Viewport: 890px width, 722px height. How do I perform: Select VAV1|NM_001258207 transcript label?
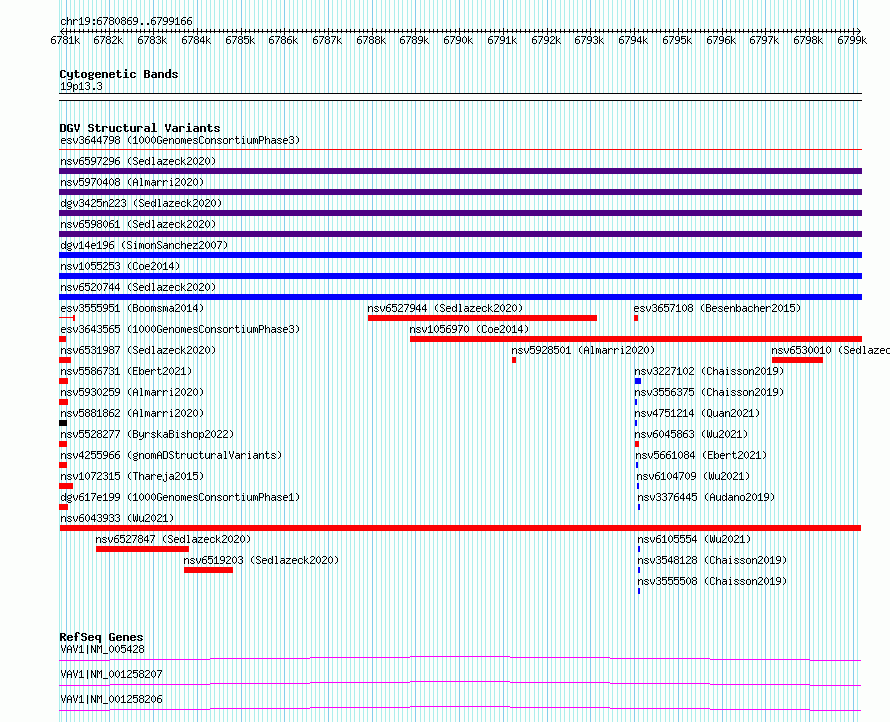[111, 674]
